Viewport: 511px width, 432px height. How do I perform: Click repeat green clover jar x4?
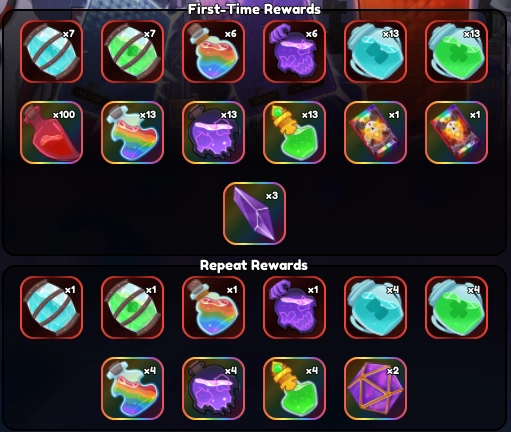[x=456, y=307]
